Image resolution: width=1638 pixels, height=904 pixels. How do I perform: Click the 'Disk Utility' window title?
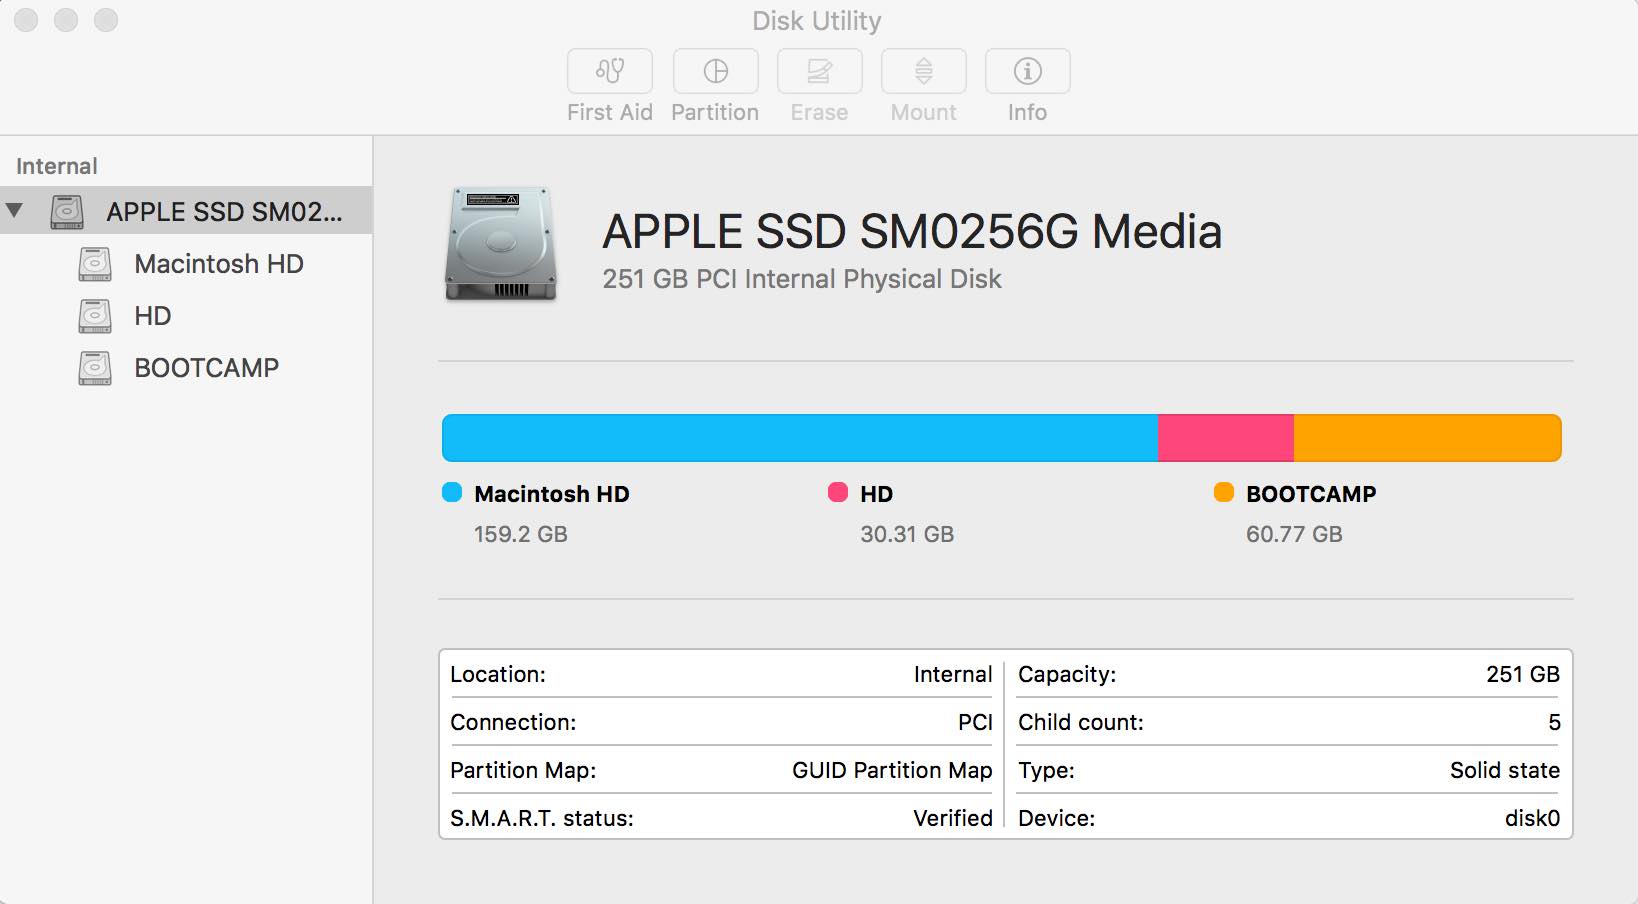click(817, 21)
